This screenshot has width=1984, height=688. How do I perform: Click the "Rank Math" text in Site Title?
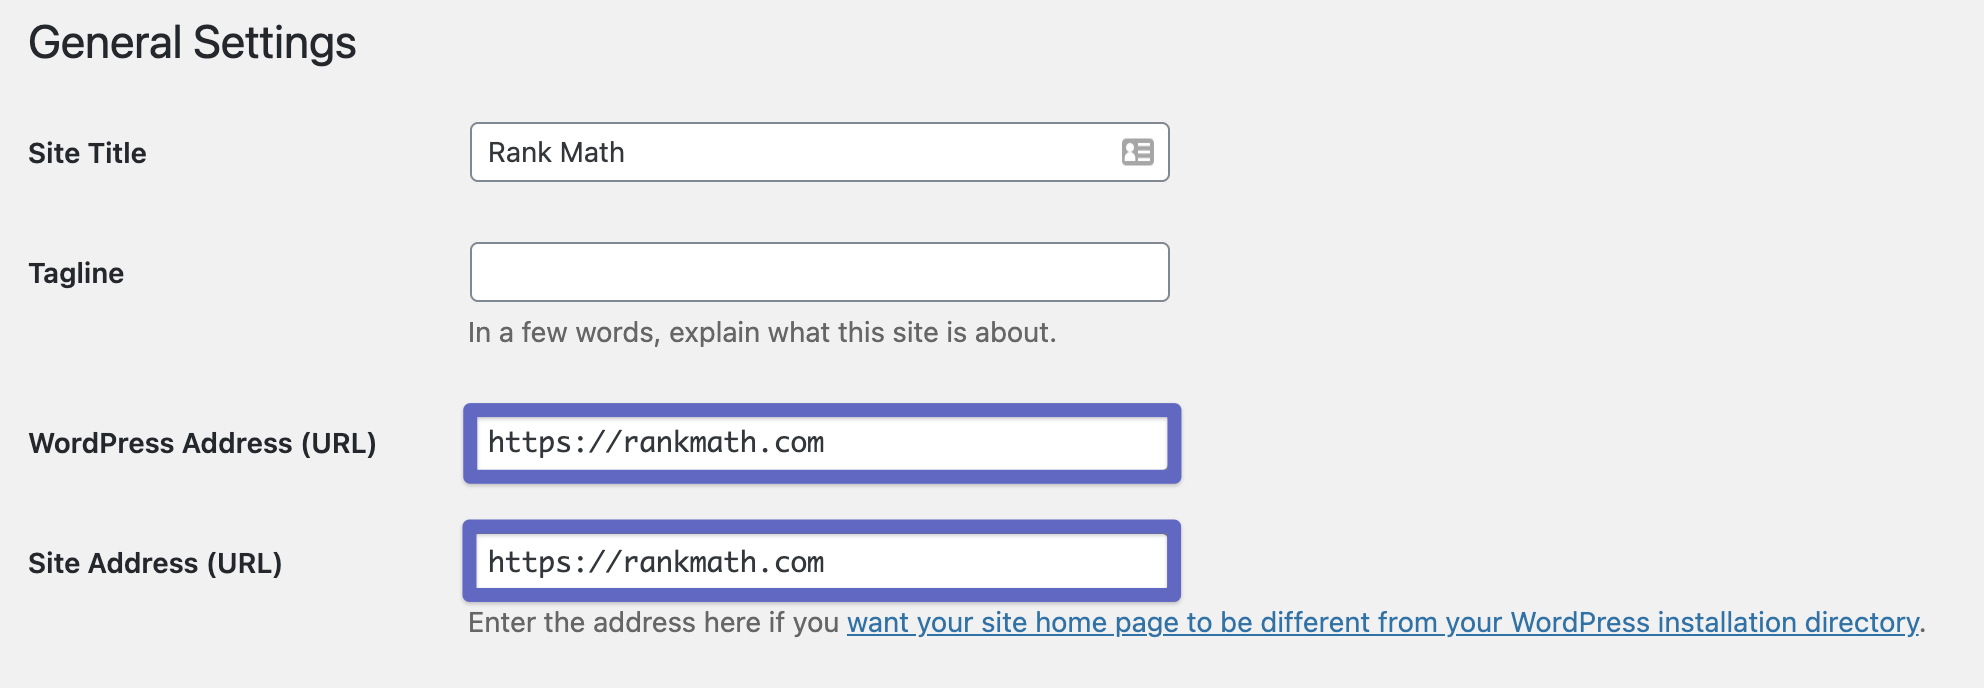[x=556, y=152]
